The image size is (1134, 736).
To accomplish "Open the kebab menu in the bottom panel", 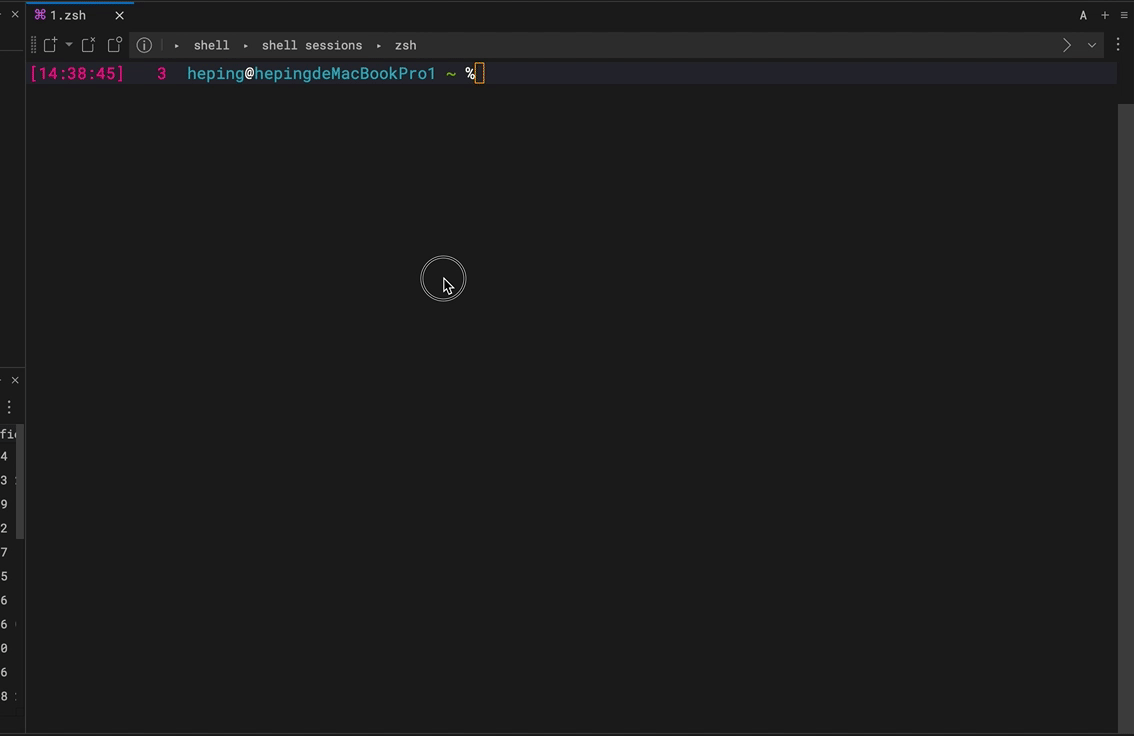I will click(x=9, y=406).
